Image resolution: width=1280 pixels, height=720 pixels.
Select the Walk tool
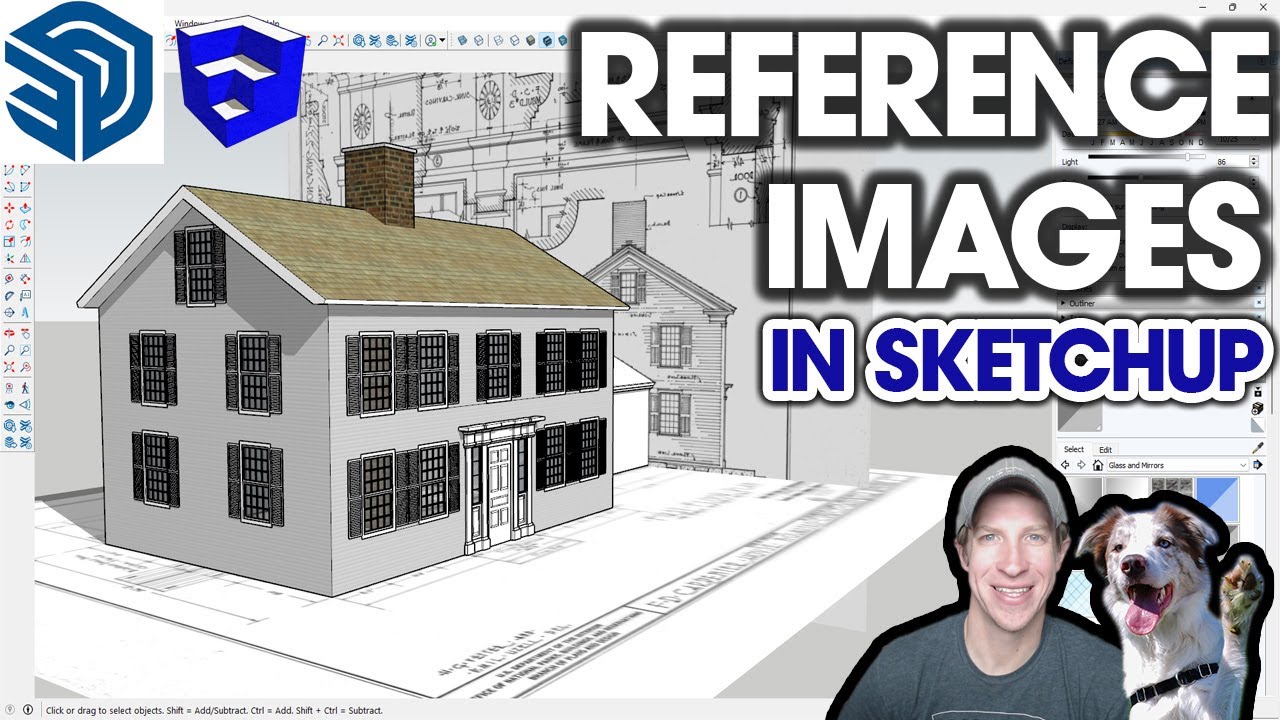[25, 388]
